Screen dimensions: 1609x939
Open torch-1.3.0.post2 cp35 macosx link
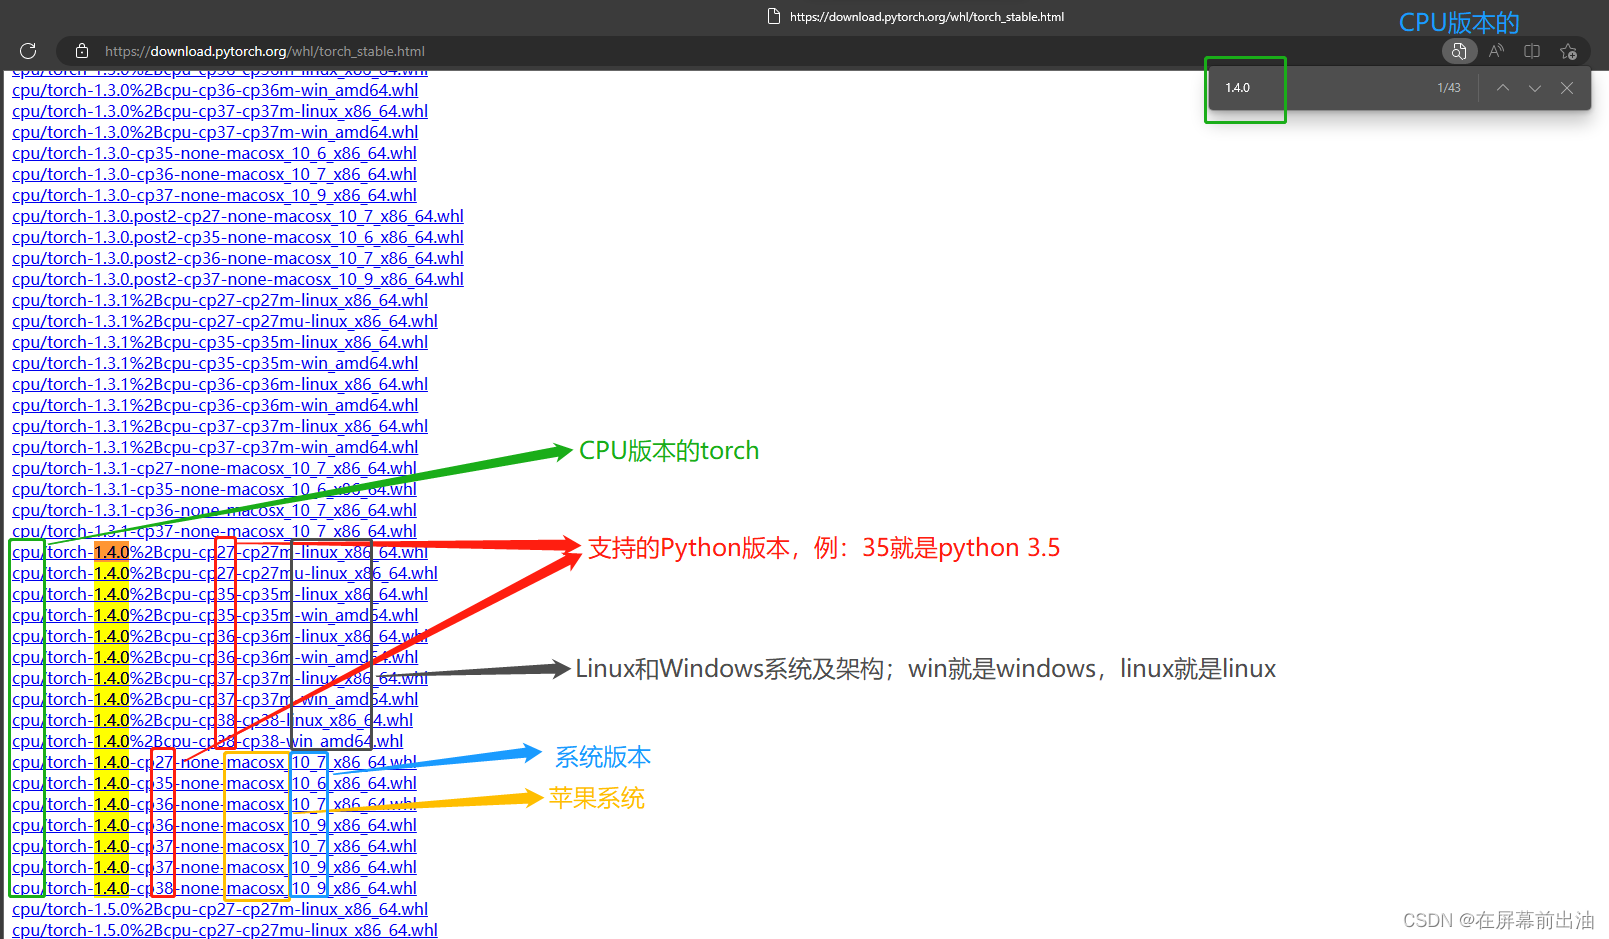tap(238, 237)
